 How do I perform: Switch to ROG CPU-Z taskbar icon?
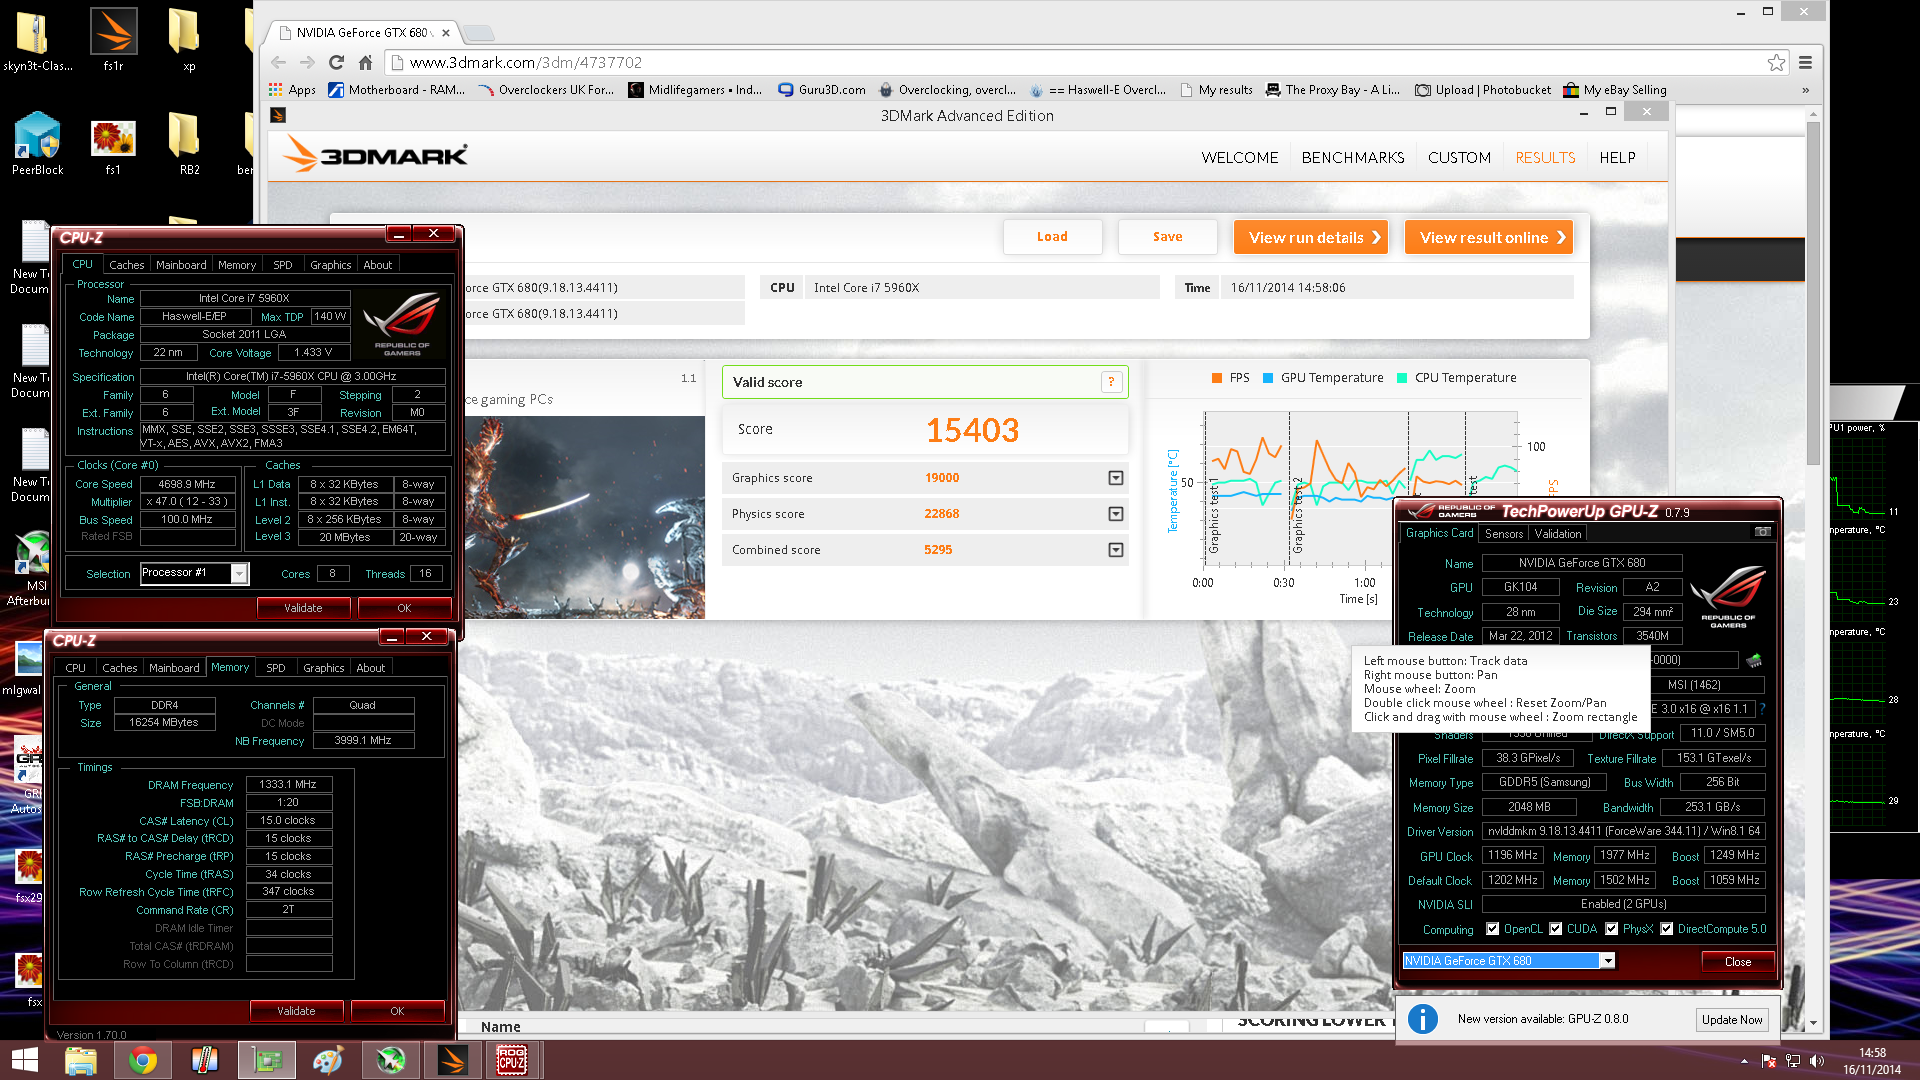tap(512, 1060)
